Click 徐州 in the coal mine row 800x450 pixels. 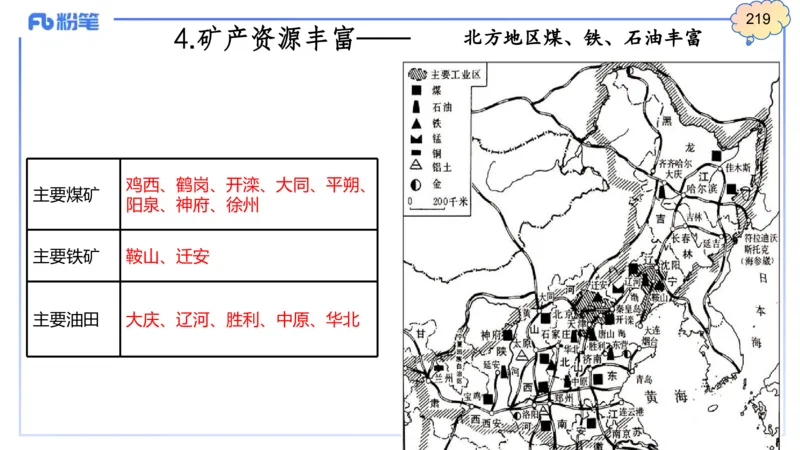pos(242,205)
